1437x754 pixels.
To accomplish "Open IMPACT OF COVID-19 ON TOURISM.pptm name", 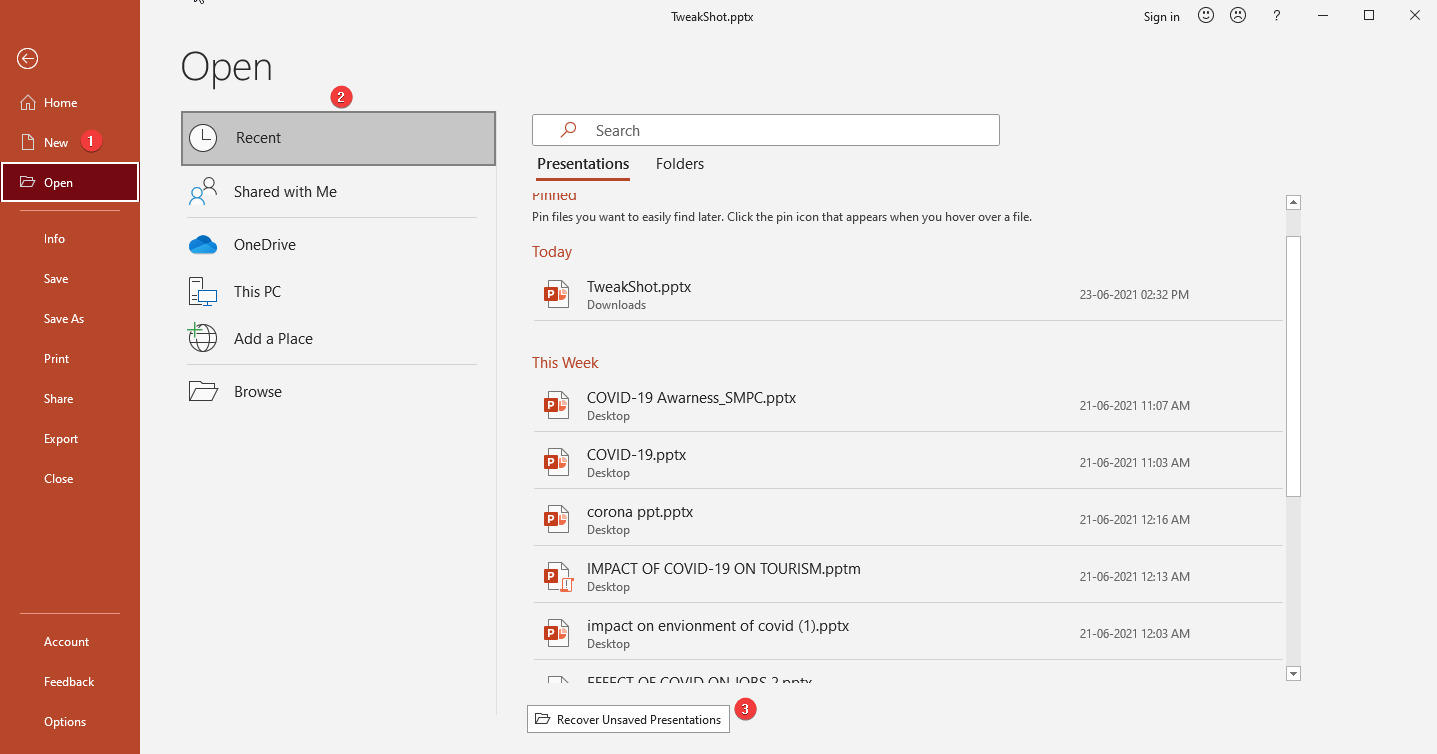I will click(724, 568).
